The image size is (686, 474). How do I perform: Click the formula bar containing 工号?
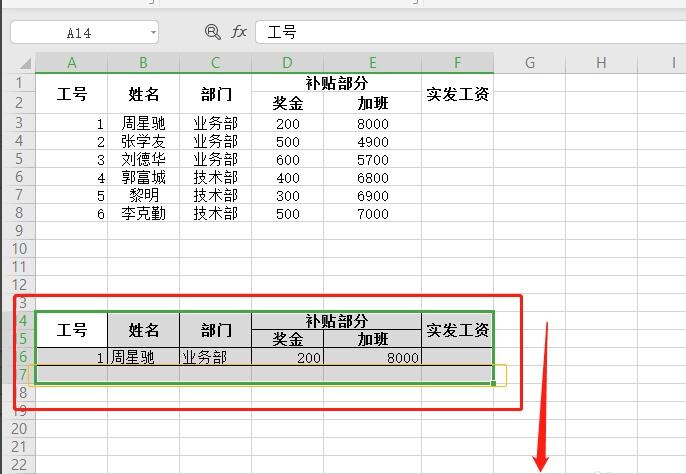click(470, 32)
